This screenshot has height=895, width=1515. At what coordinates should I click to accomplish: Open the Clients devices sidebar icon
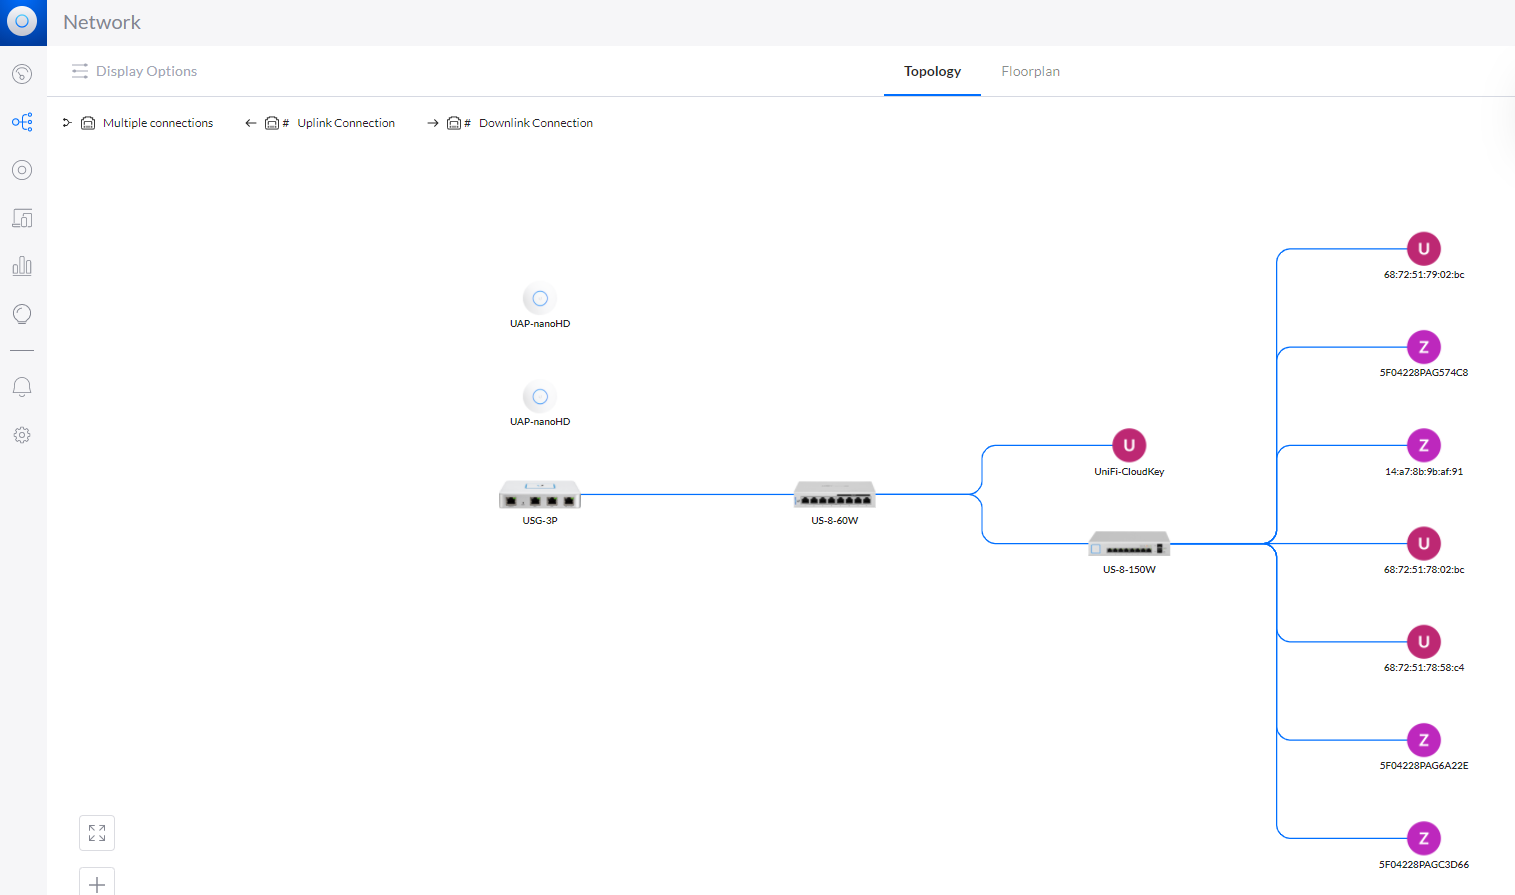22,218
